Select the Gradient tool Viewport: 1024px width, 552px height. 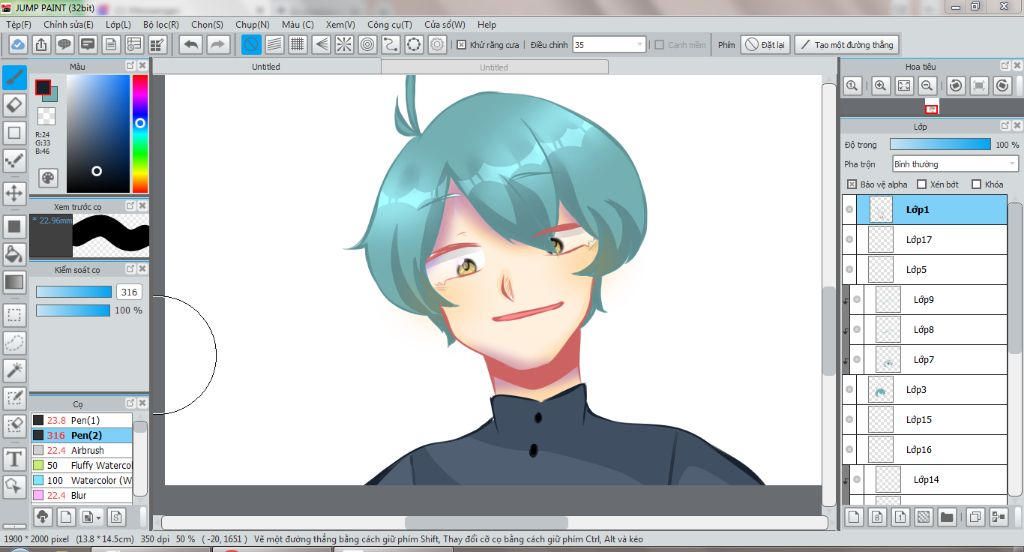(x=14, y=282)
